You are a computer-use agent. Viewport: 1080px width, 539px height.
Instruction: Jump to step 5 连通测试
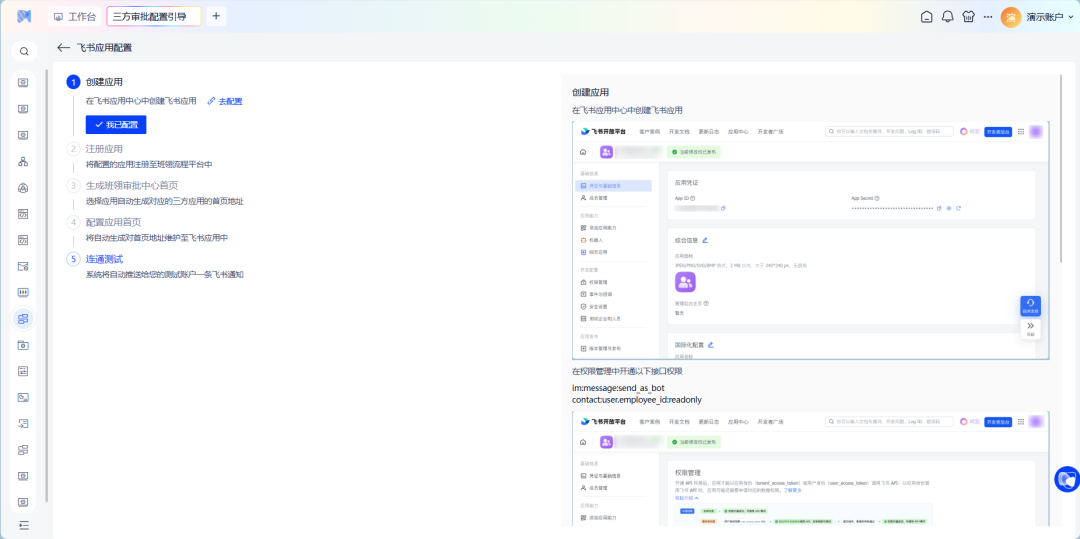click(104, 259)
